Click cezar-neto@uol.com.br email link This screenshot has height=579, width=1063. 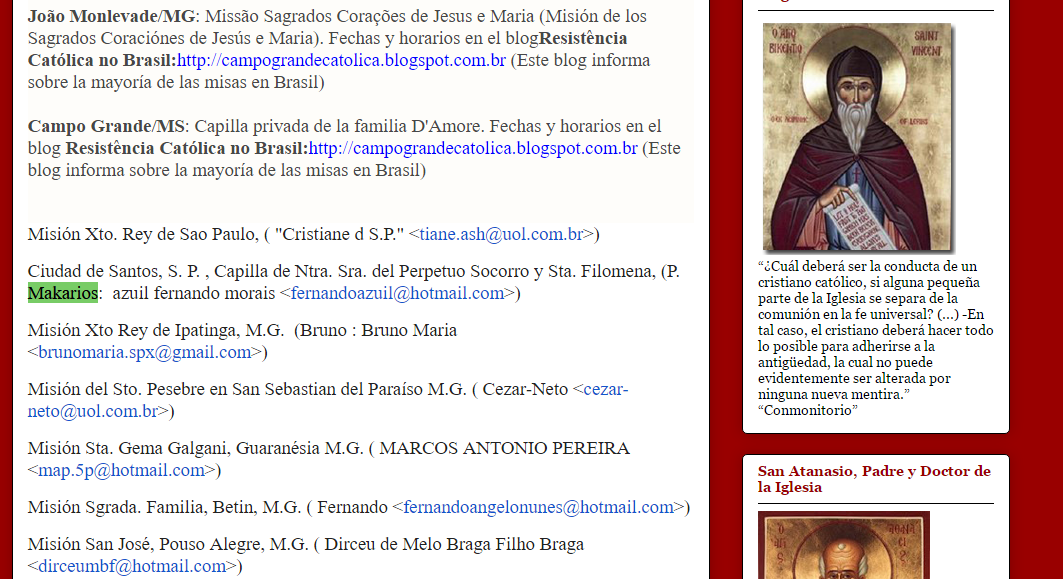point(328,400)
